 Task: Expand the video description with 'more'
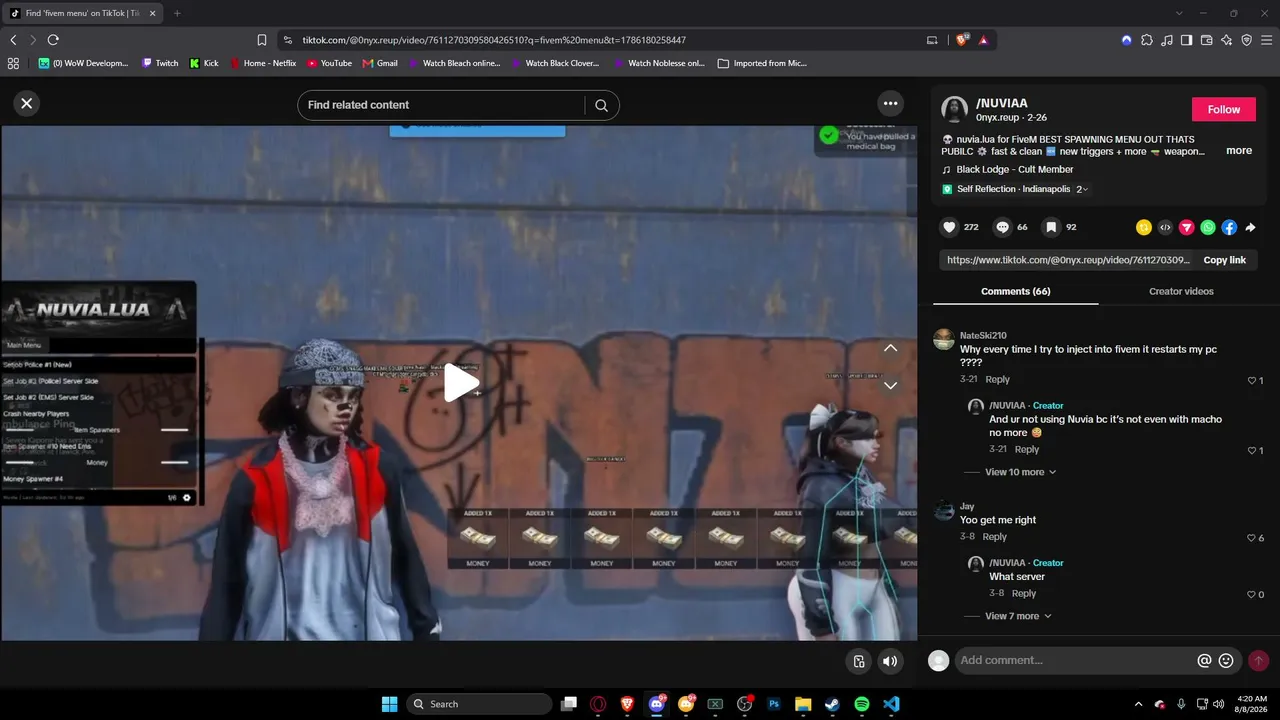[1239, 150]
